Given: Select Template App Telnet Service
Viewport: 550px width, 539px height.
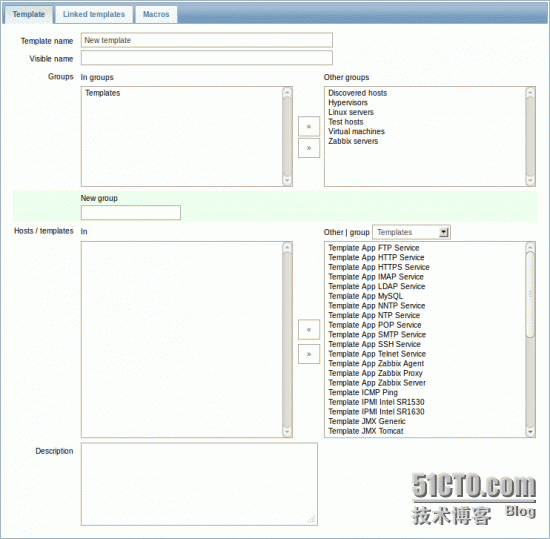Looking at the screenshot, I should pyautogui.click(x=377, y=354).
